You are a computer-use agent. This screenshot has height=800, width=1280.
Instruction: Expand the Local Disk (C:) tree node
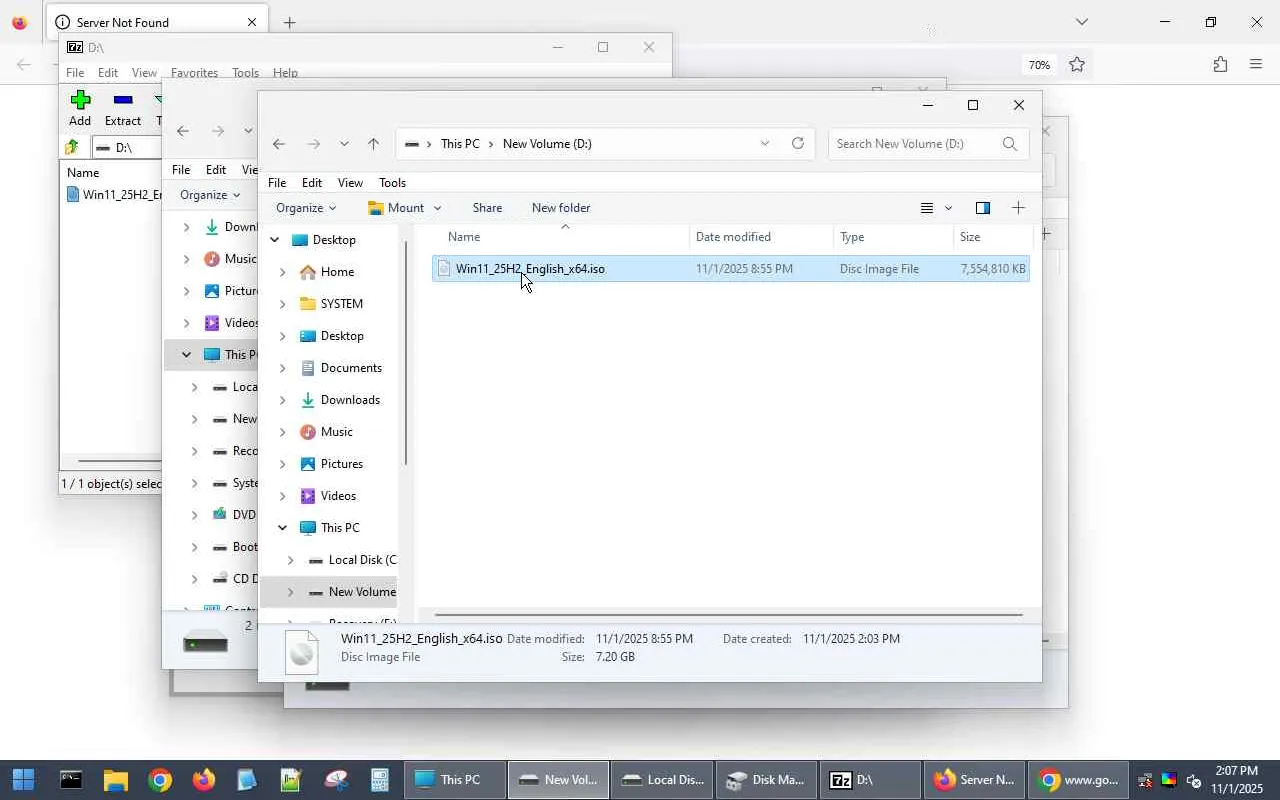(x=290, y=560)
